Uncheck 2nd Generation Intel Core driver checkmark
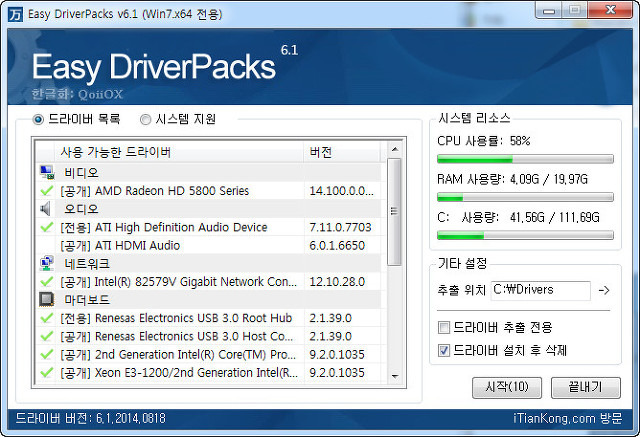Viewport: 640px width, 437px height. click(47, 354)
